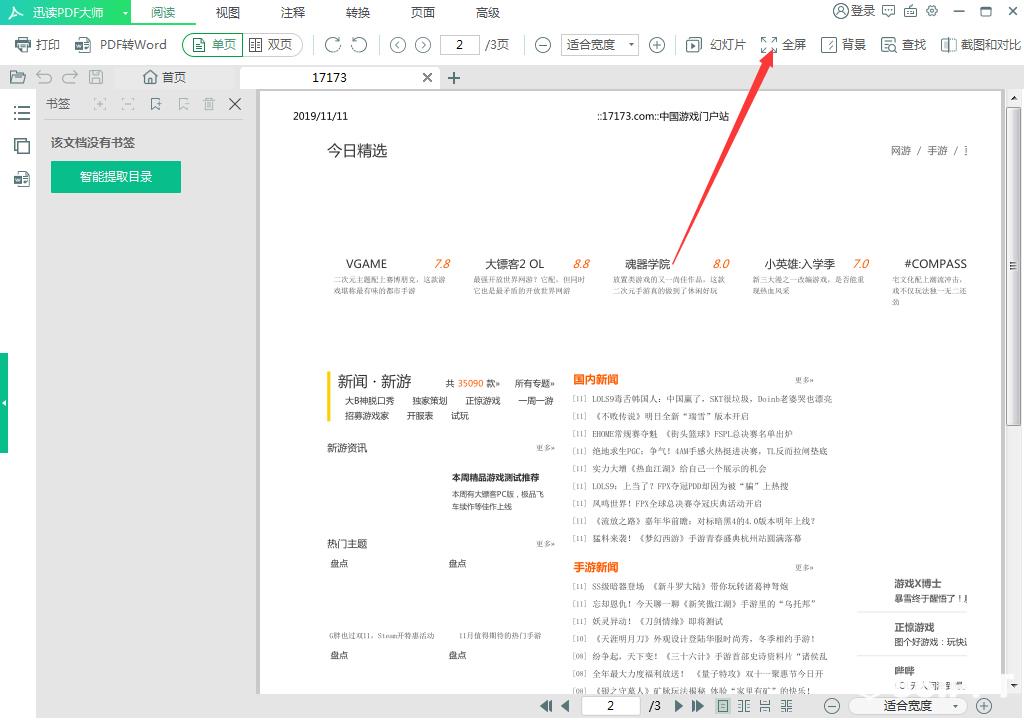Go to next page in top toolbar
Screen dimensions: 1024x720
point(423,44)
